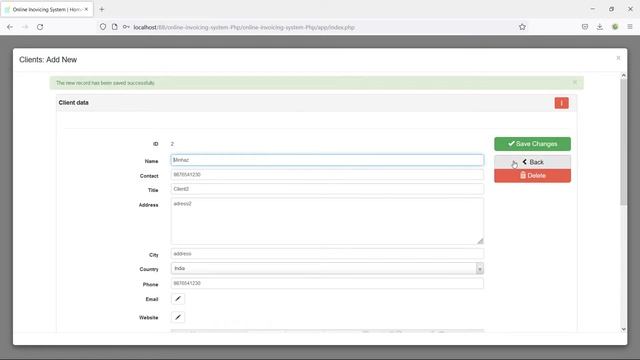Open the green extension icon in the toolbar
Screen dimensions: 640x360
point(615,27)
